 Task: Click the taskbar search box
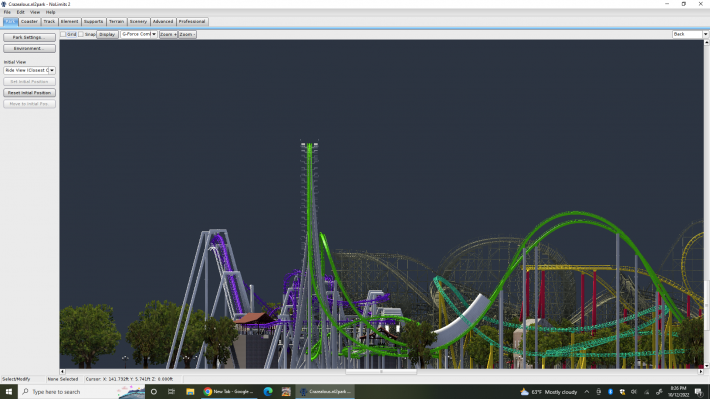82,392
